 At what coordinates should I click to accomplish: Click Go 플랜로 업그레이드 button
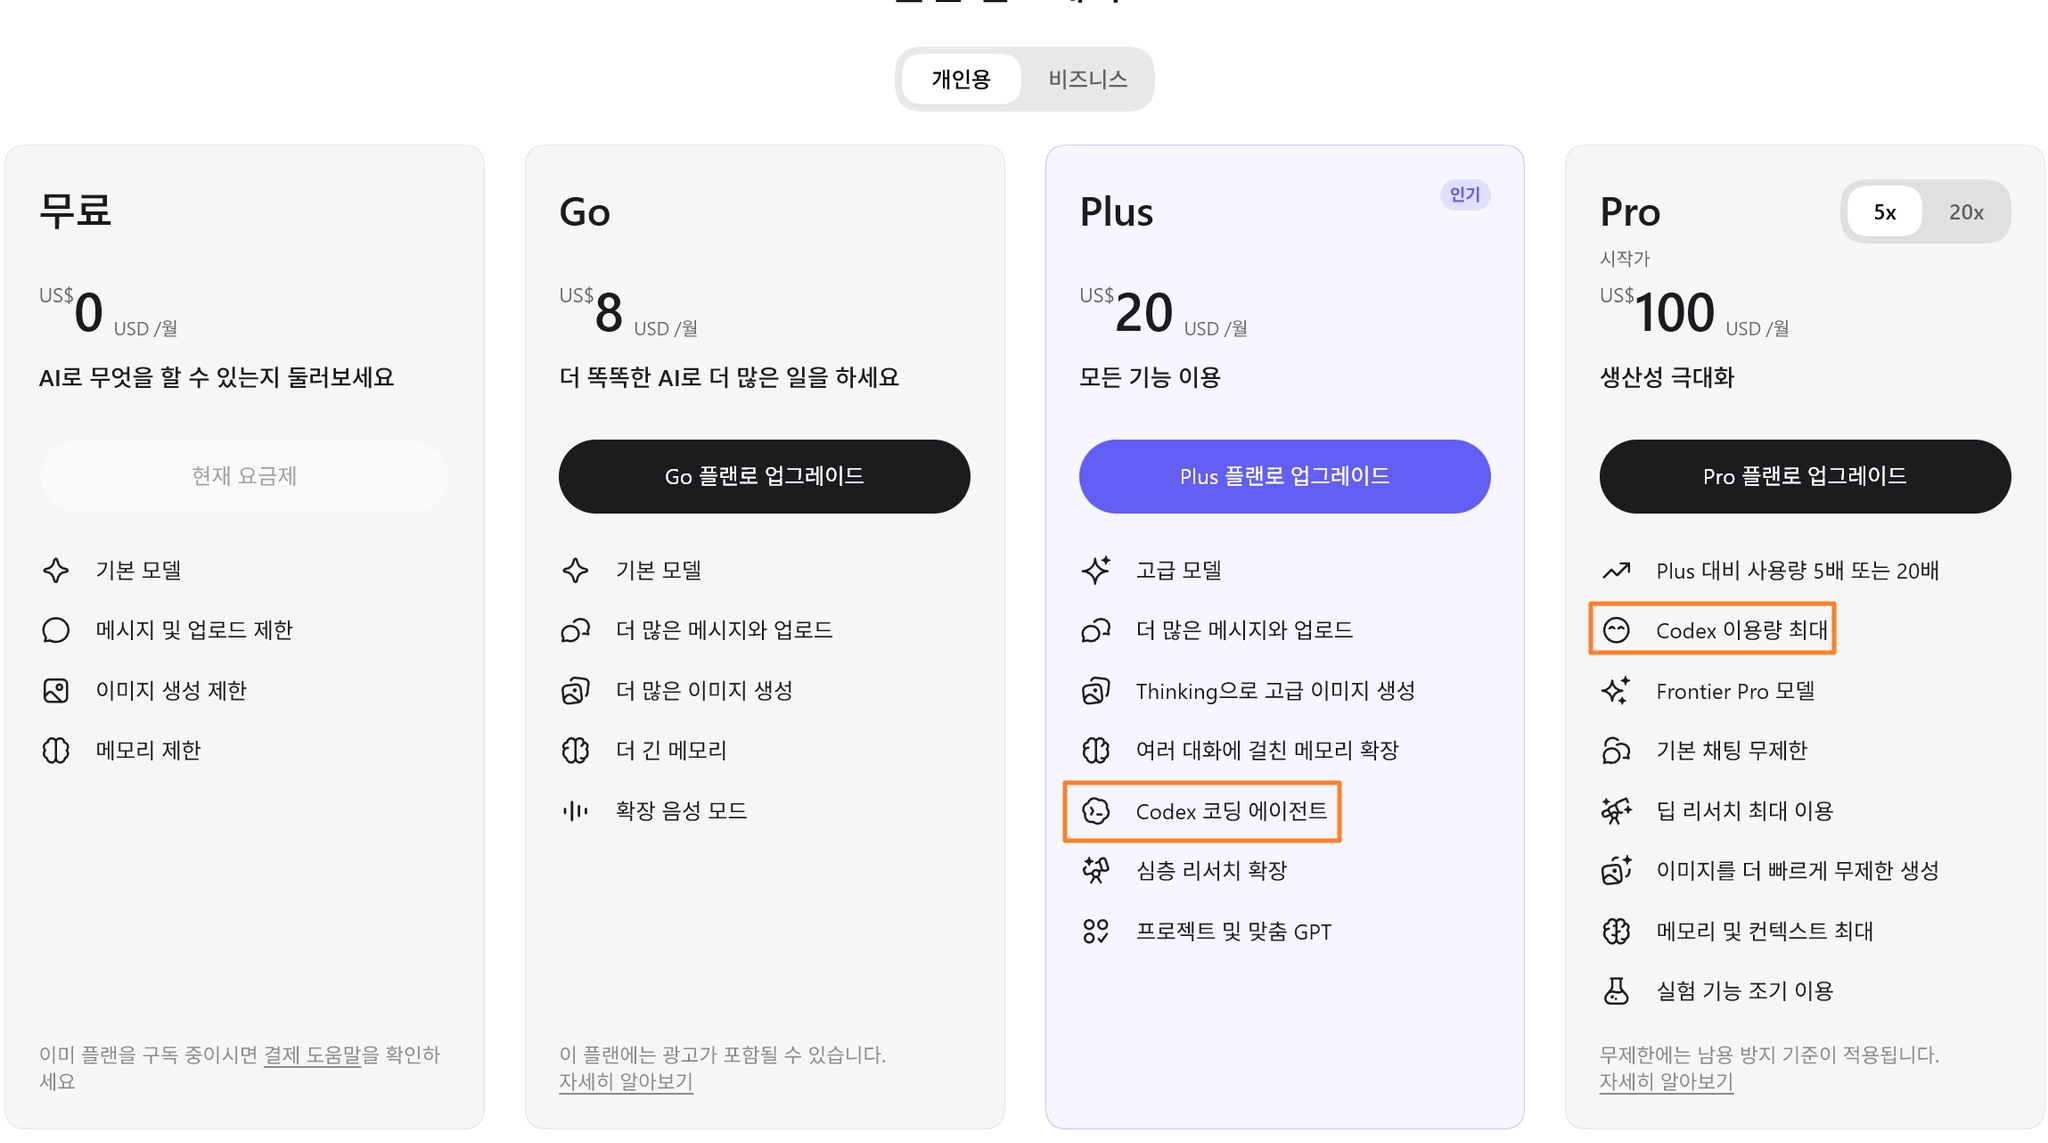764,476
